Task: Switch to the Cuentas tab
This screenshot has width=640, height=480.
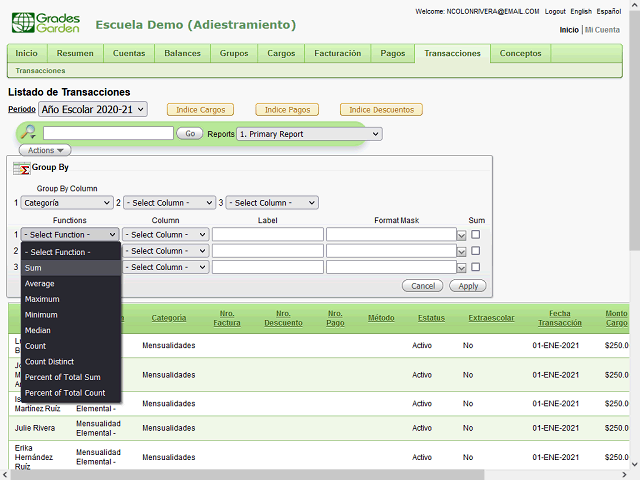Action: click(129, 53)
